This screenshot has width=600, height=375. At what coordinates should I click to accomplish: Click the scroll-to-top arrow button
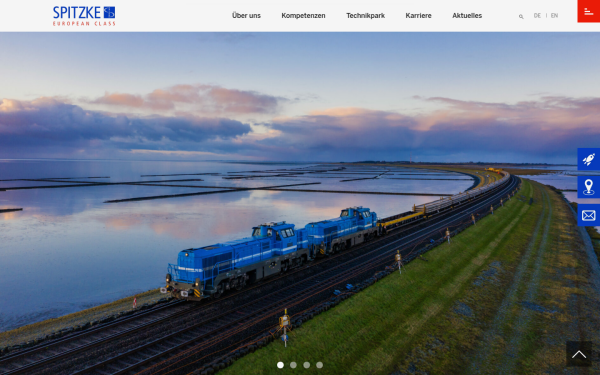[x=579, y=354]
